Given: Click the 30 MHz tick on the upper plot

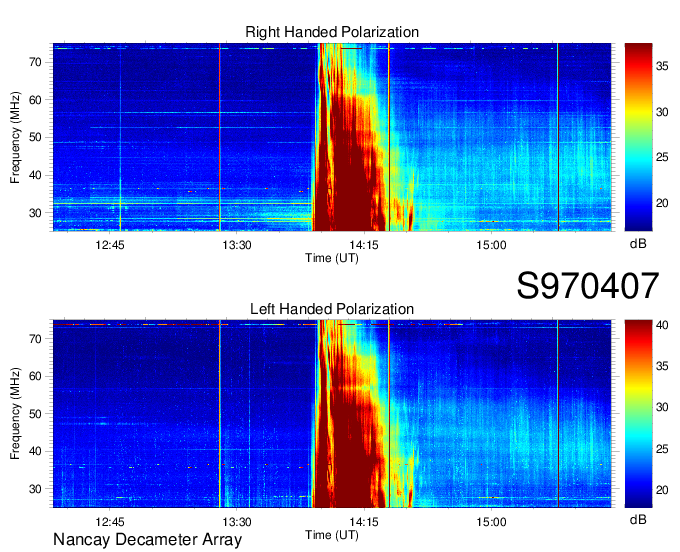Looking at the screenshot, I should coord(36,213).
